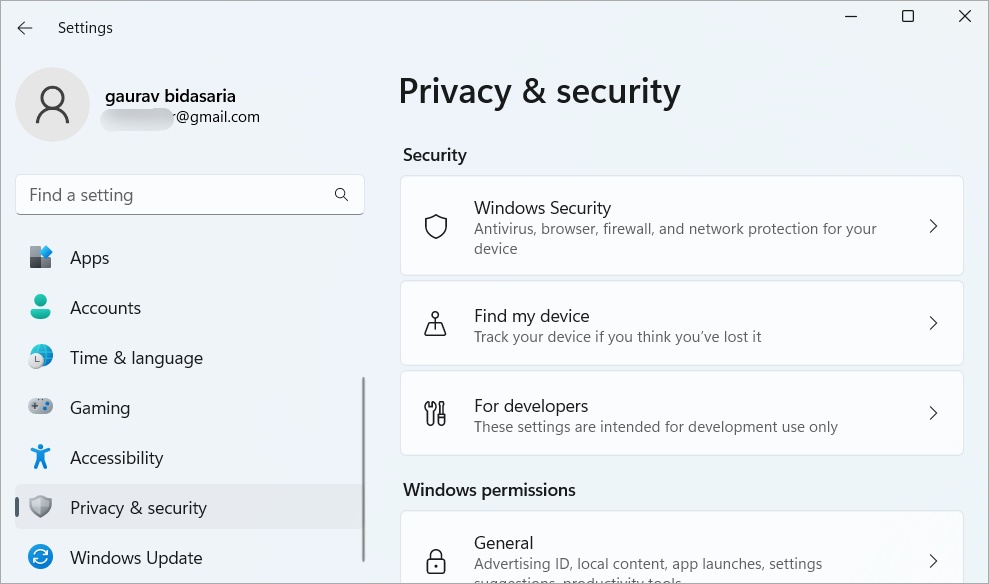This screenshot has height=584, width=989.
Task: Click the Accessibility figure icon
Action: (x=40, y=458)
